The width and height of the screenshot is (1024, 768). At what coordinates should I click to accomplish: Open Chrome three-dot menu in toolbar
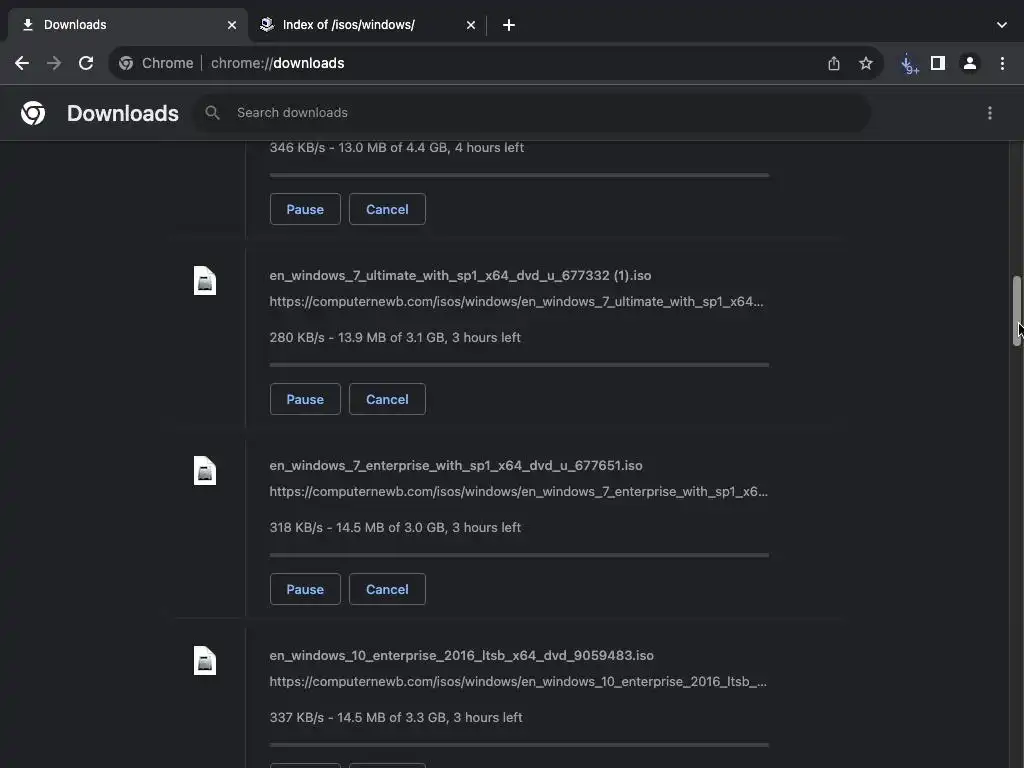[1002, 63]
